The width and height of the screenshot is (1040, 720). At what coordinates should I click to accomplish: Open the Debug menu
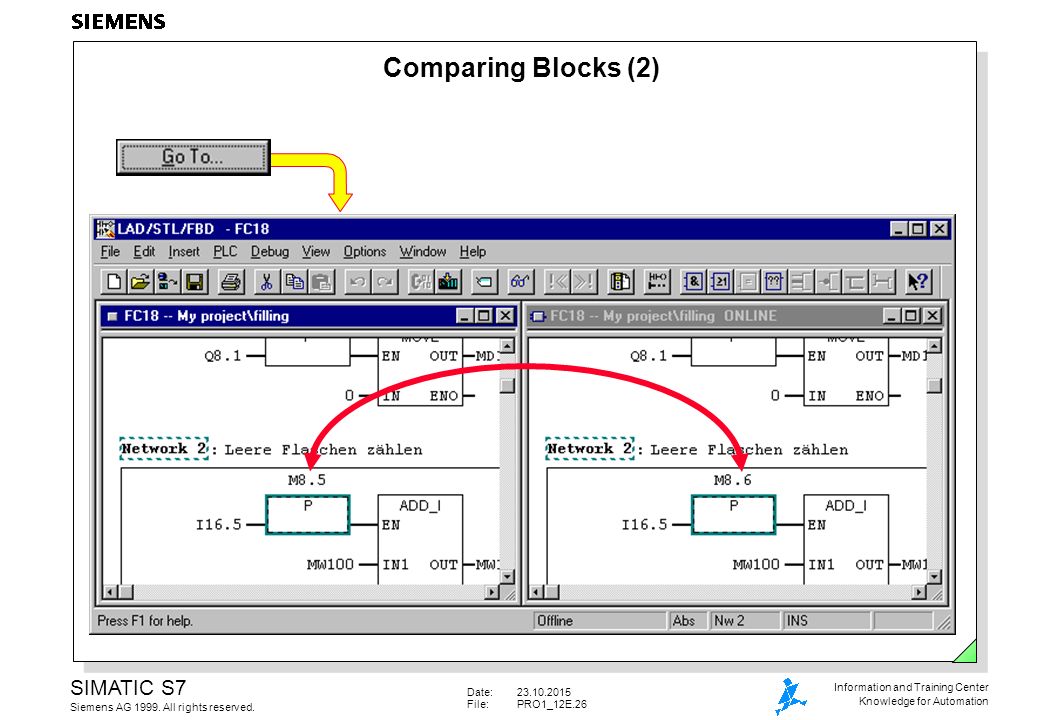269,252
